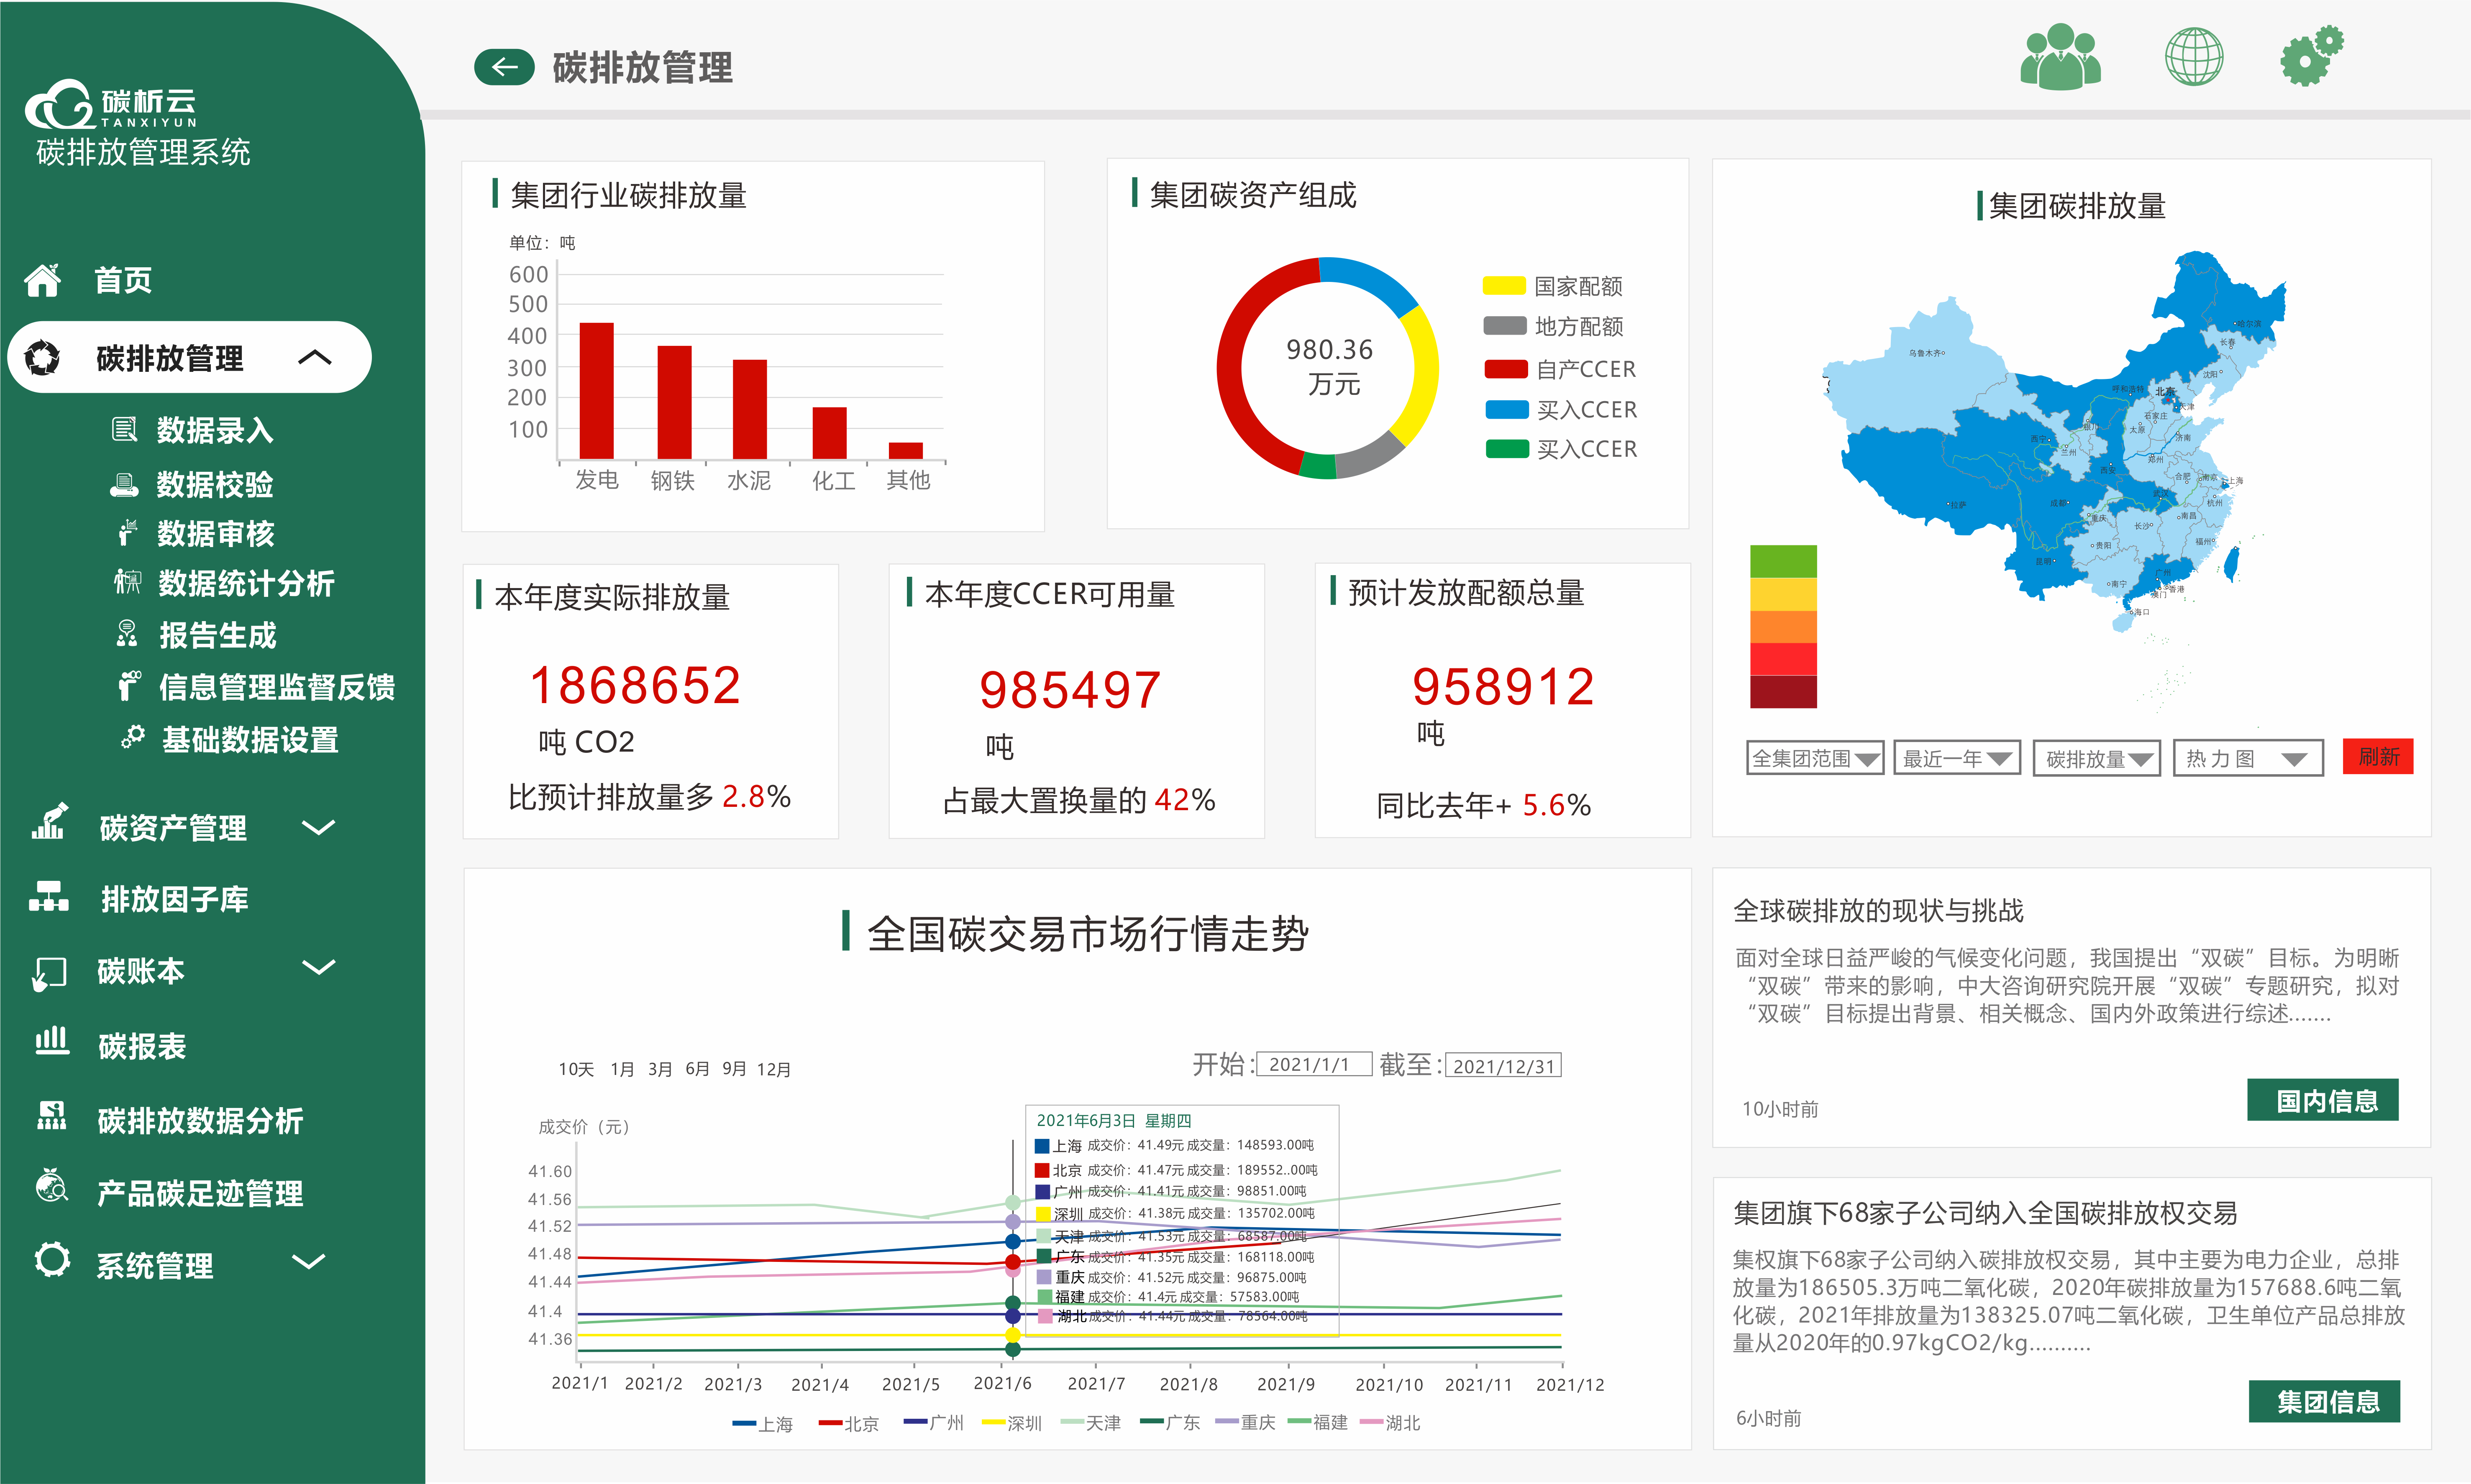The image size is (2471, 1484).
Task: Expand the 碳资产管理 chevron
Action: [318, 828]
